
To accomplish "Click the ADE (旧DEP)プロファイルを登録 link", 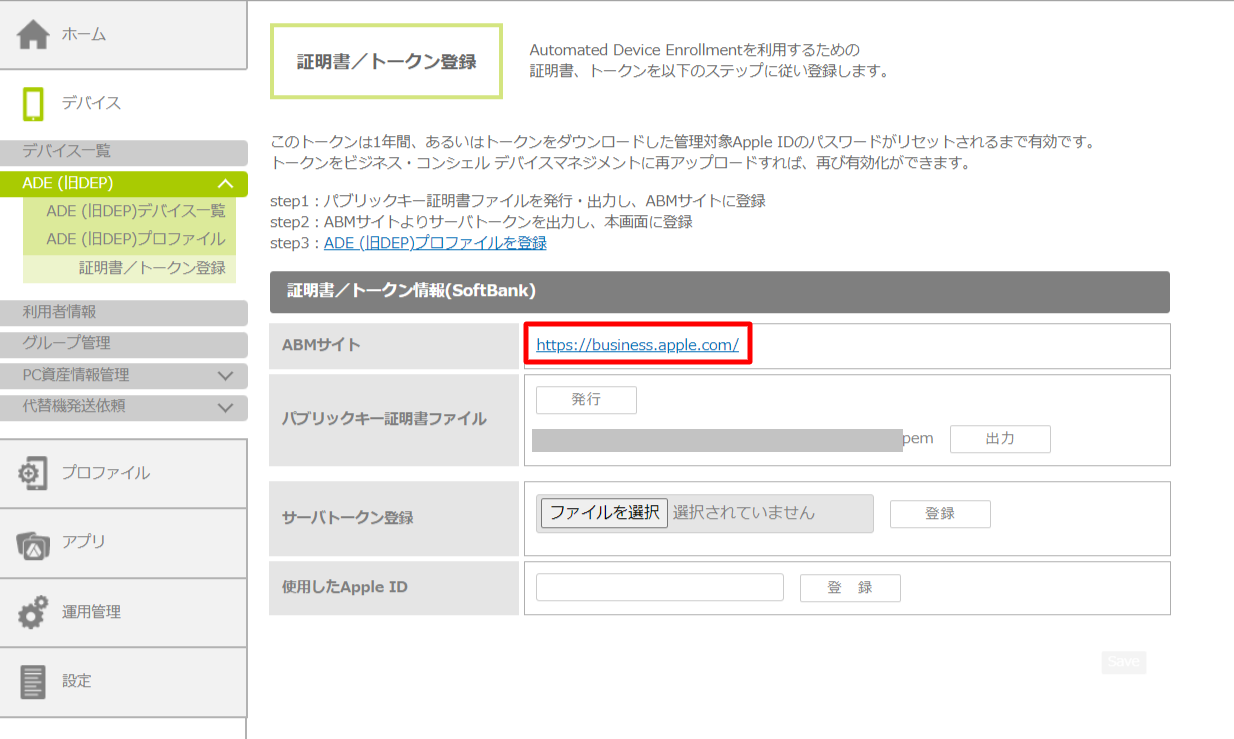I will coord(435,243).
